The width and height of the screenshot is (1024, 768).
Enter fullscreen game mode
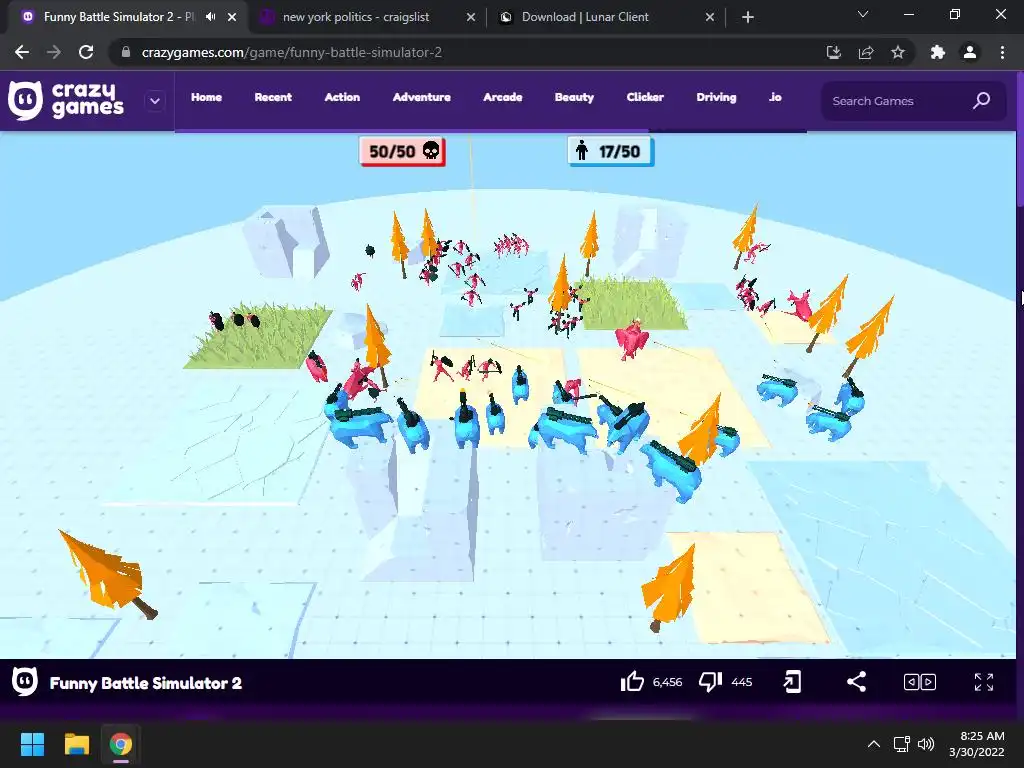coord(984,682)
